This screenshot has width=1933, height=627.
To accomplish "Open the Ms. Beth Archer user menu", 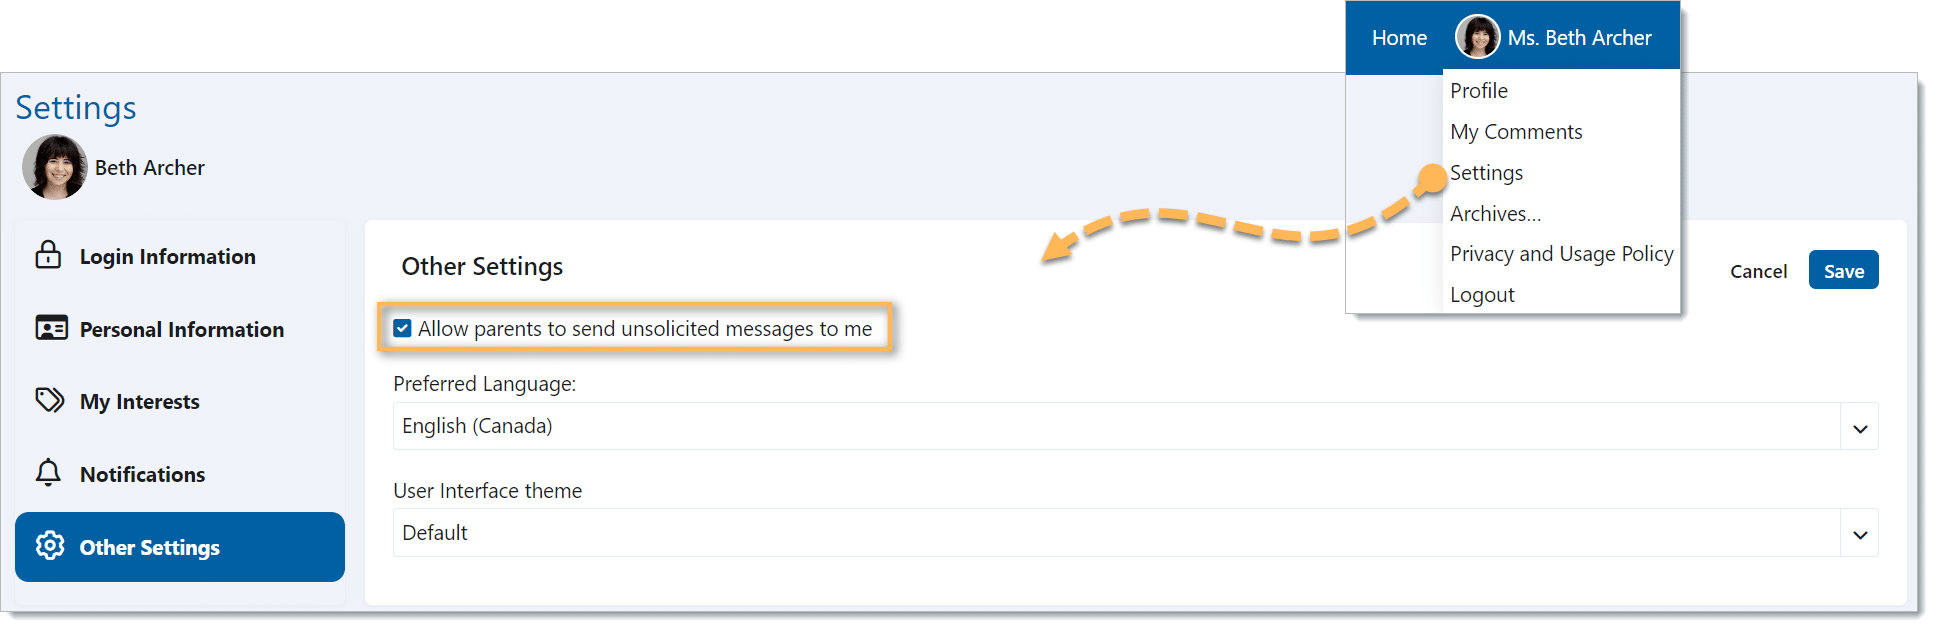I will [1579, 38].
